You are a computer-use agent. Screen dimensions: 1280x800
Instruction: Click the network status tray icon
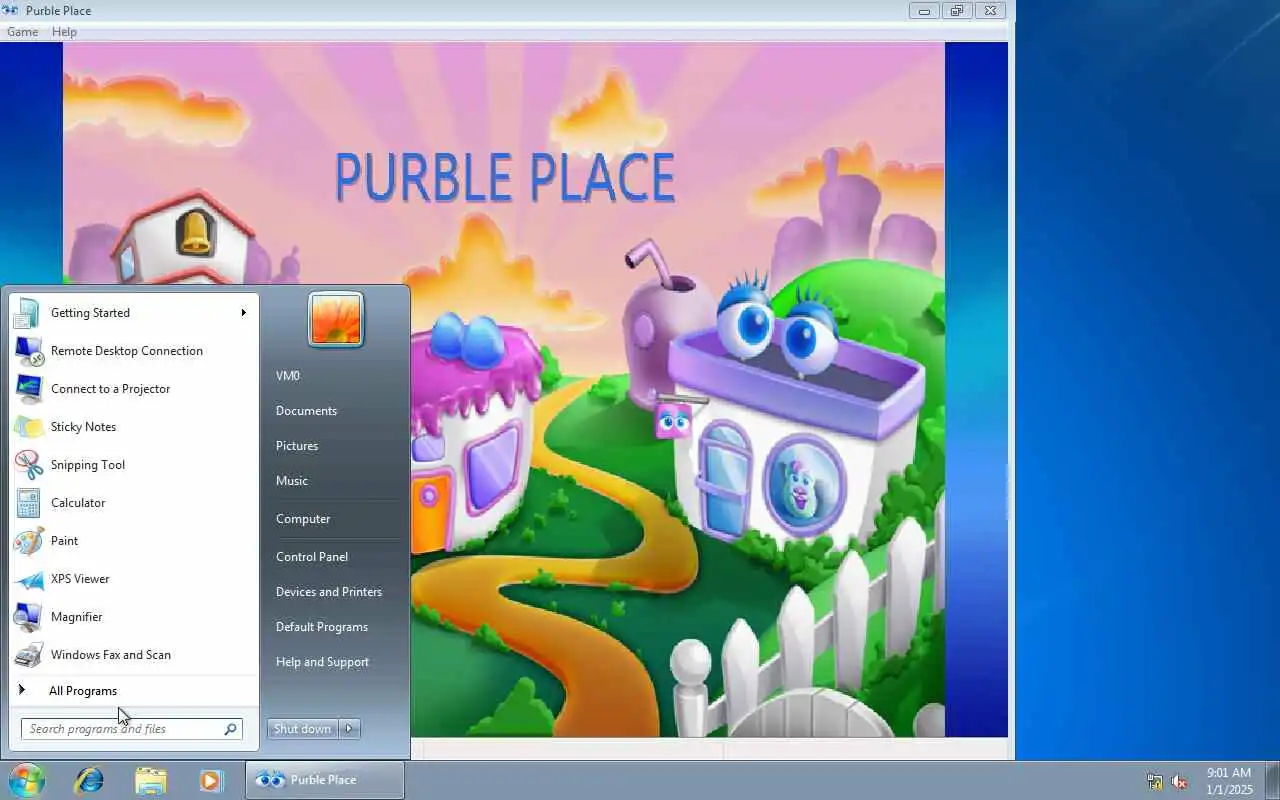pos(1155,781)
